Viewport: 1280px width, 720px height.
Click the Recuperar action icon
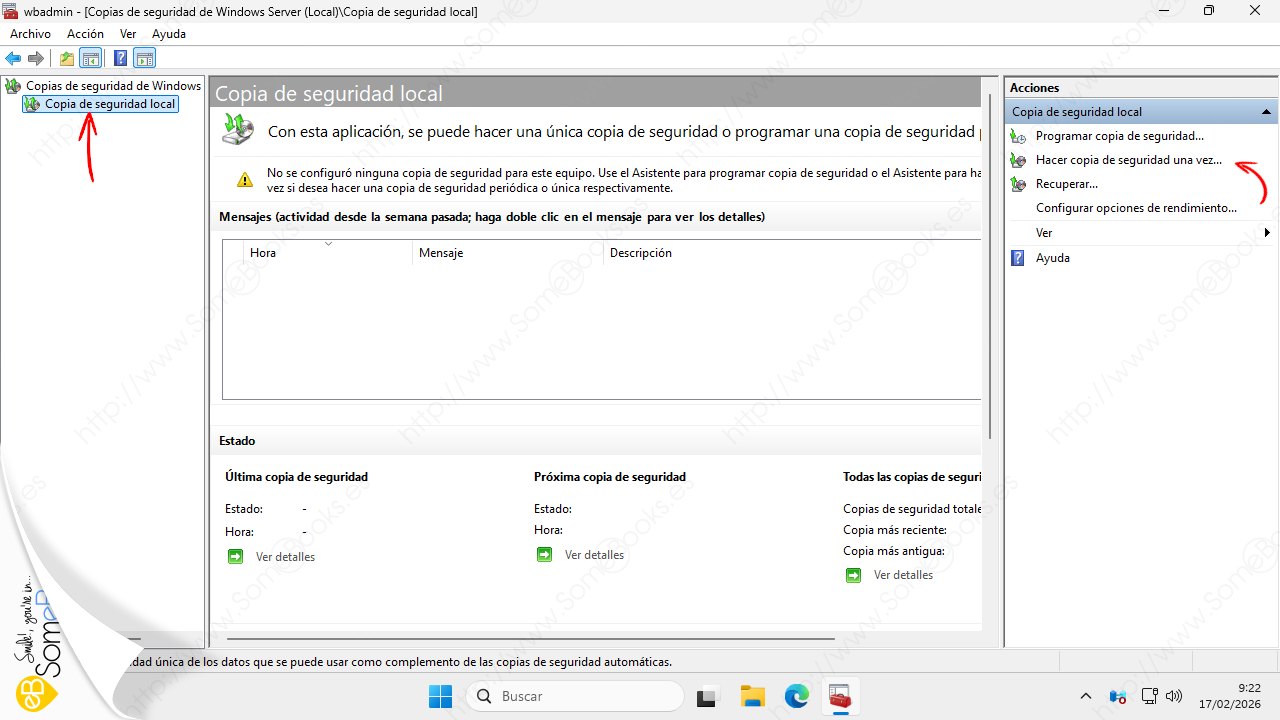pyautogui.click(x=1018, y=184)
